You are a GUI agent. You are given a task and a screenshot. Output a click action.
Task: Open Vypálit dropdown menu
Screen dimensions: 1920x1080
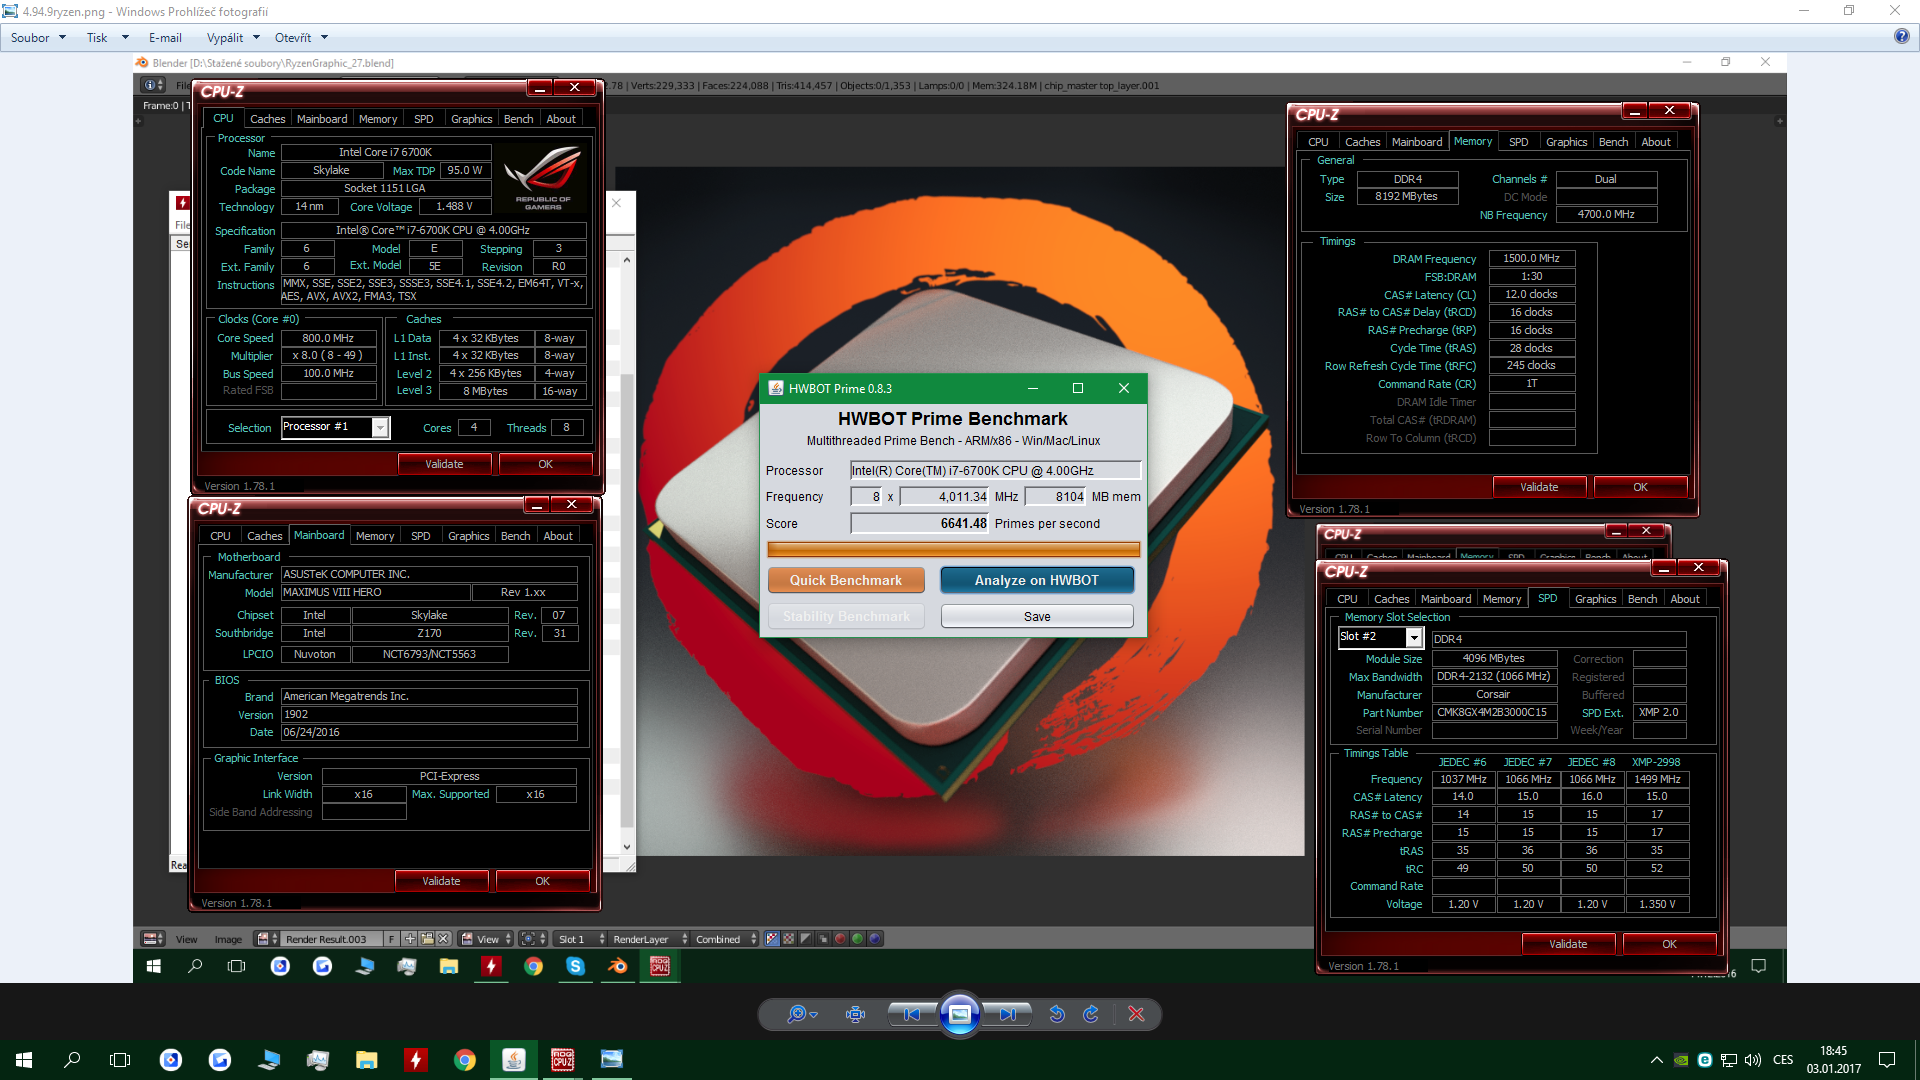pyautogui.click(x=233, y=37)
